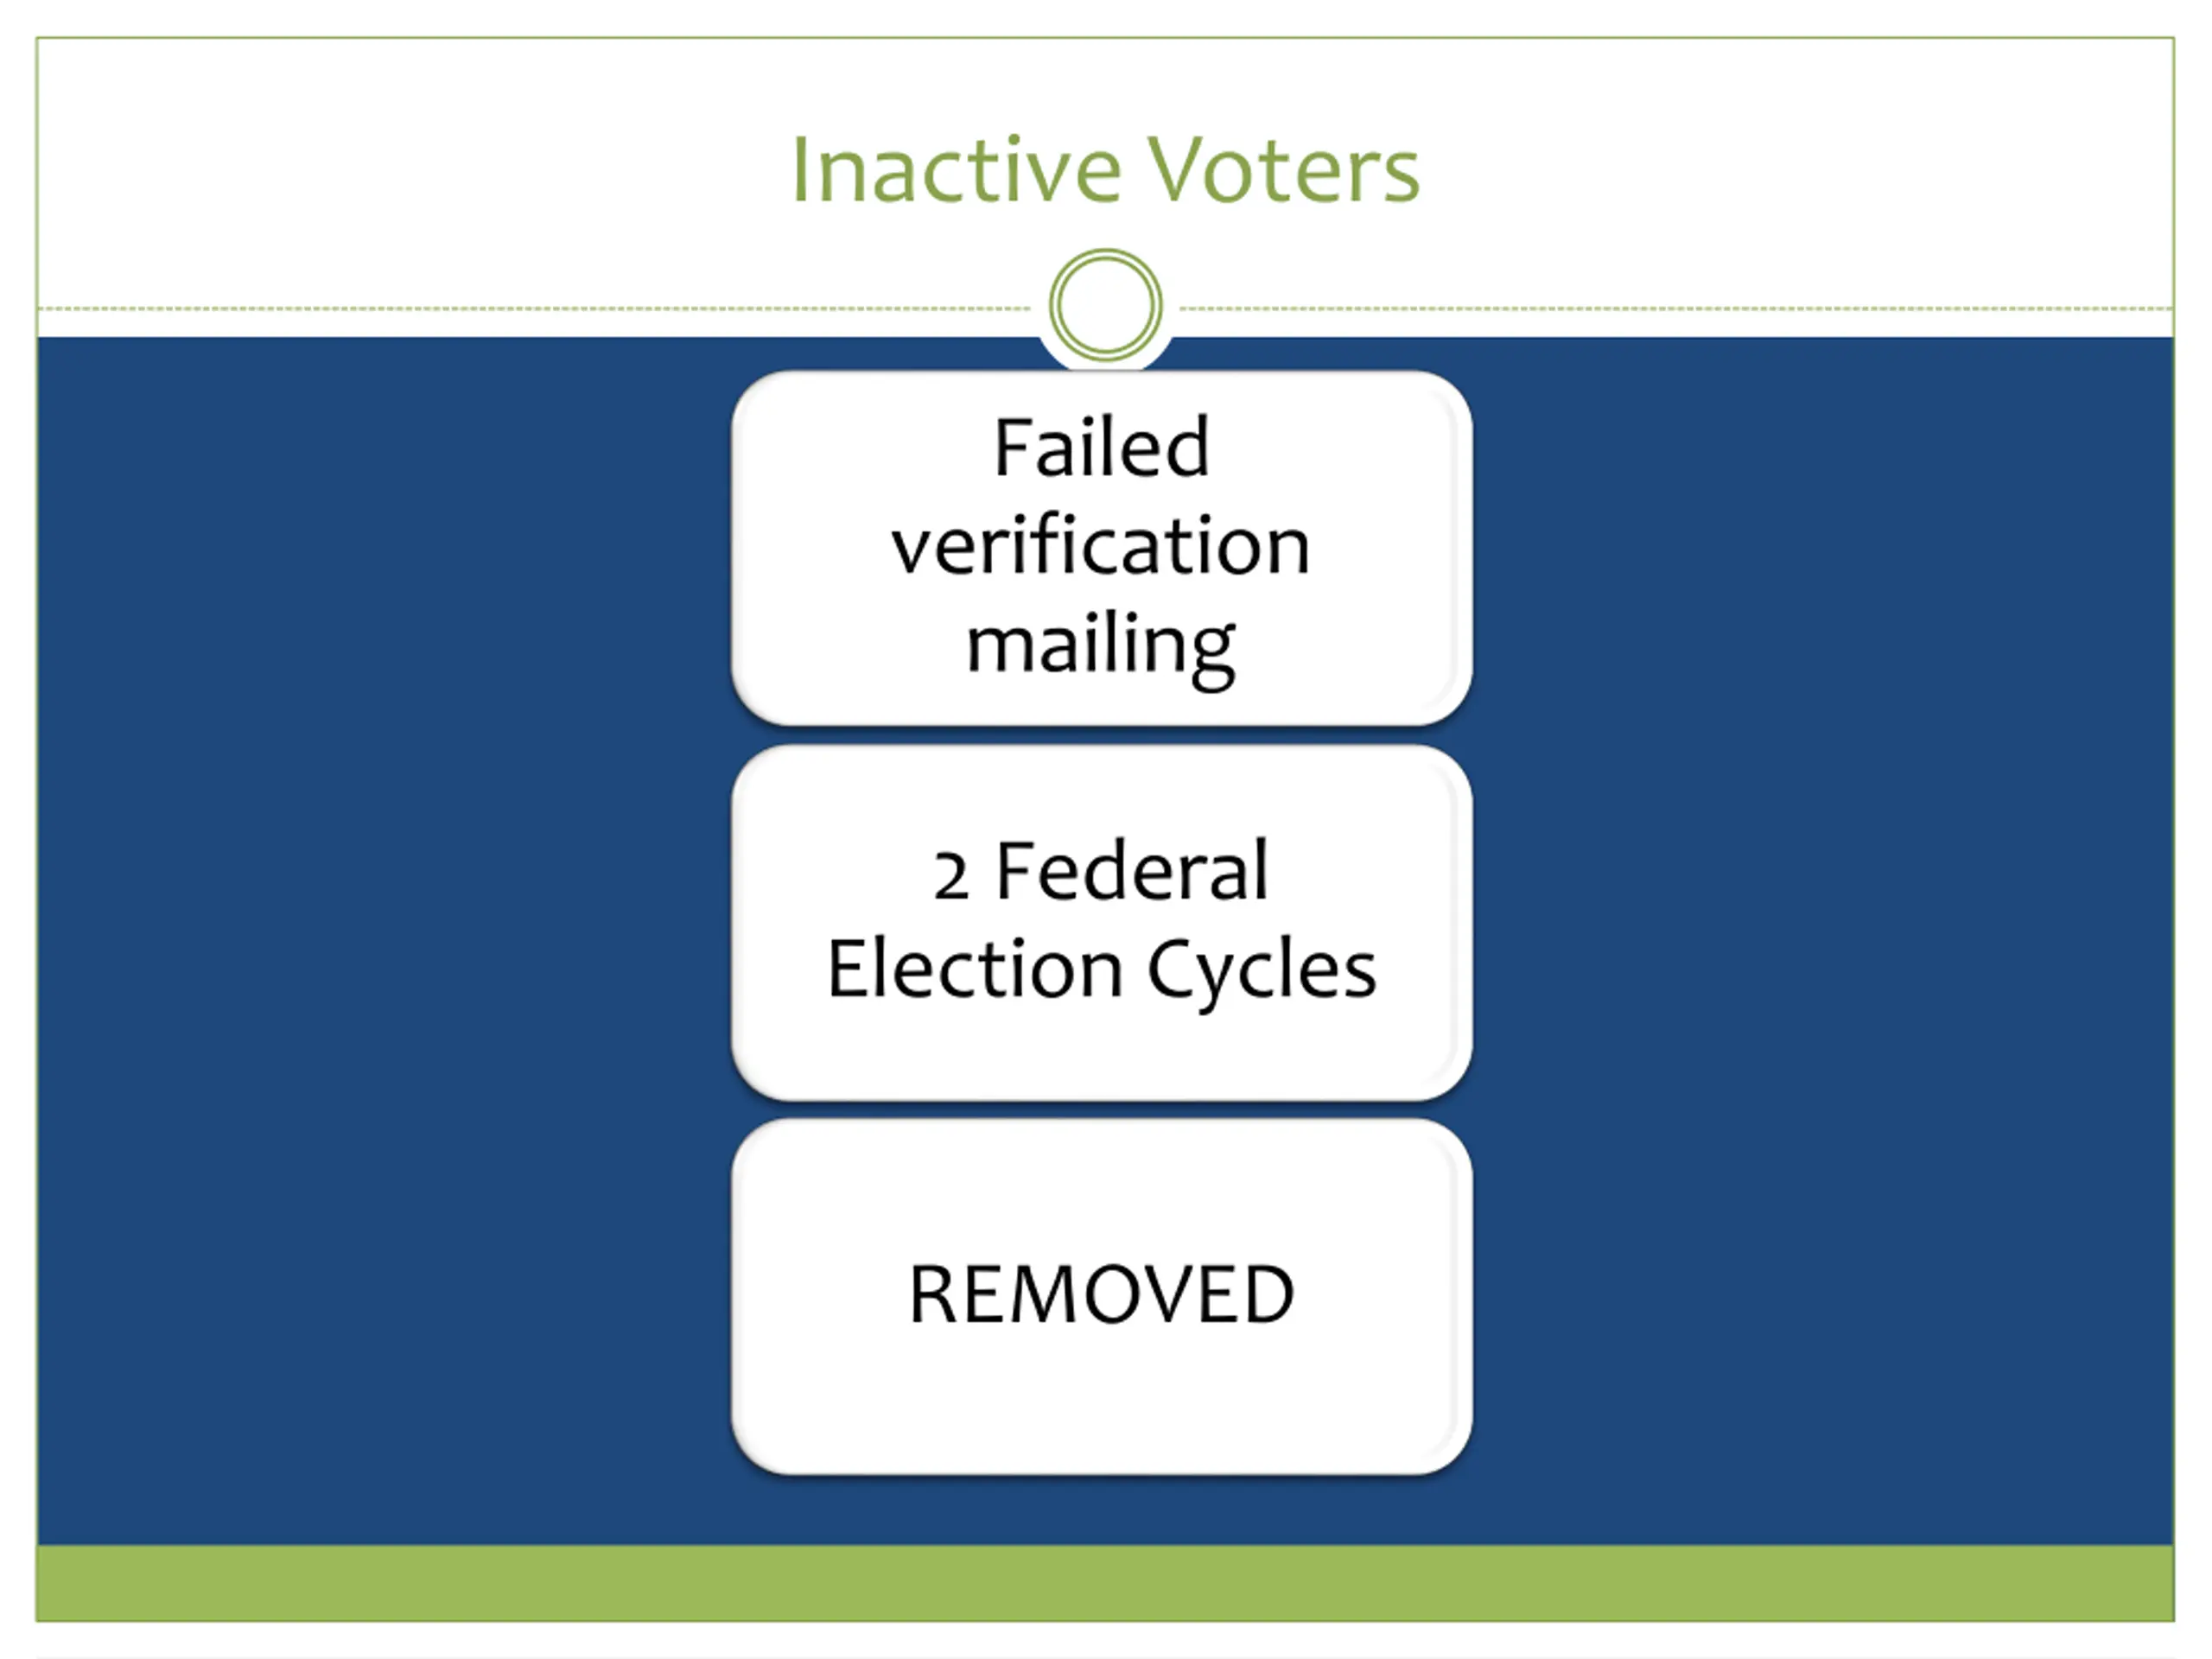The width and height of the screenshot is (2212, 1659).
Task: Select the word "Federal" in the middle box
Action: point(1132,871)
